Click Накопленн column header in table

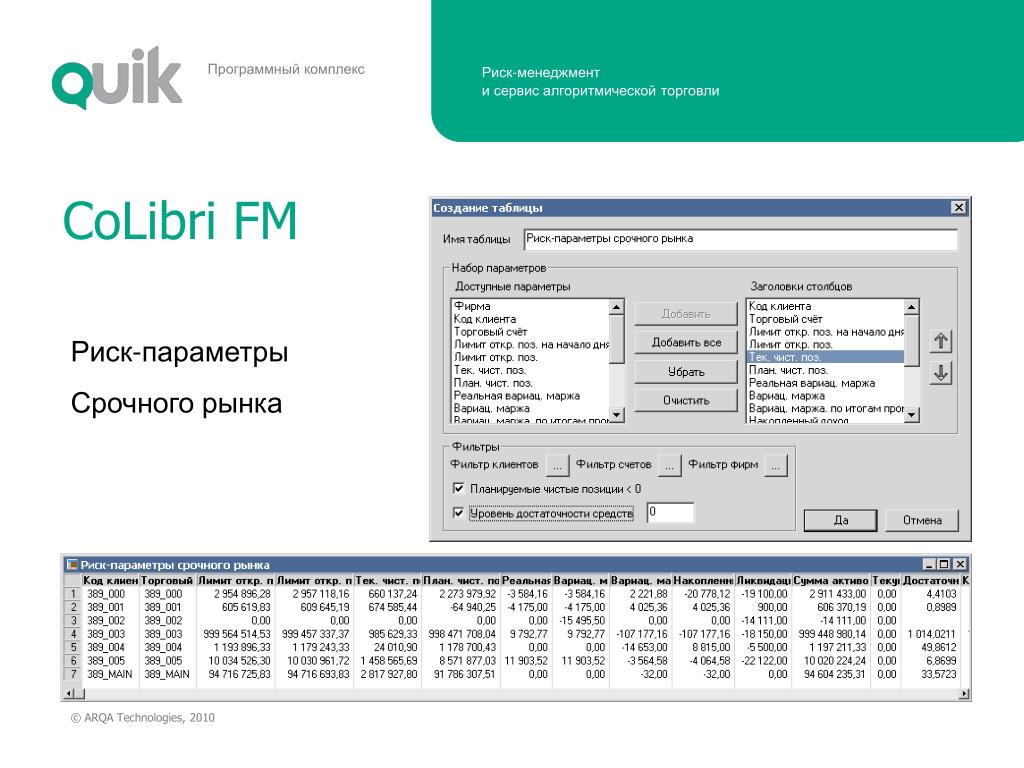pos(703,580)
